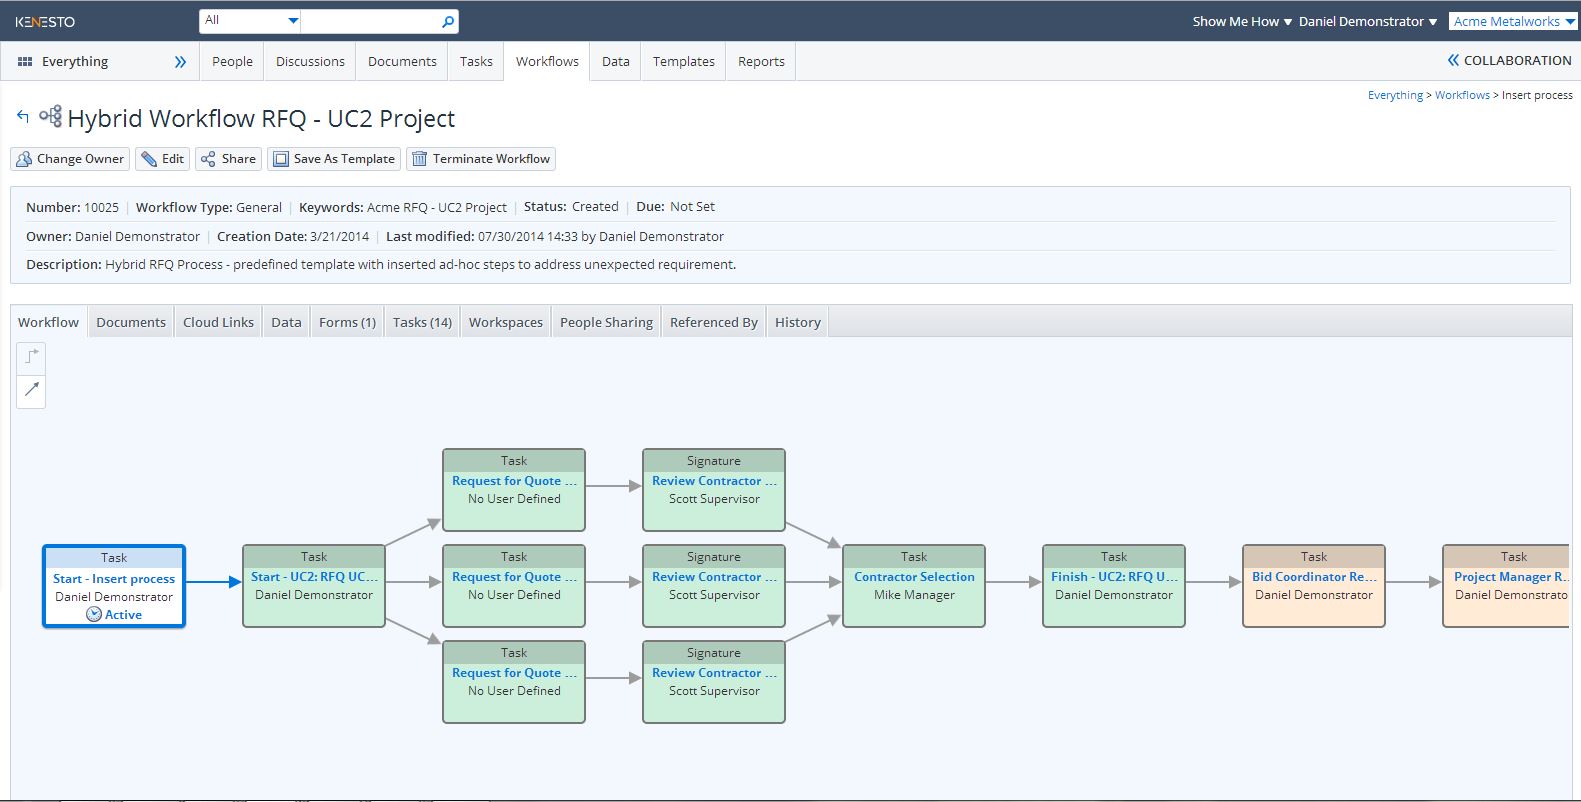Click the Kenesto logo
Screen dimensions: 1581x802
[x=45, y=21]
